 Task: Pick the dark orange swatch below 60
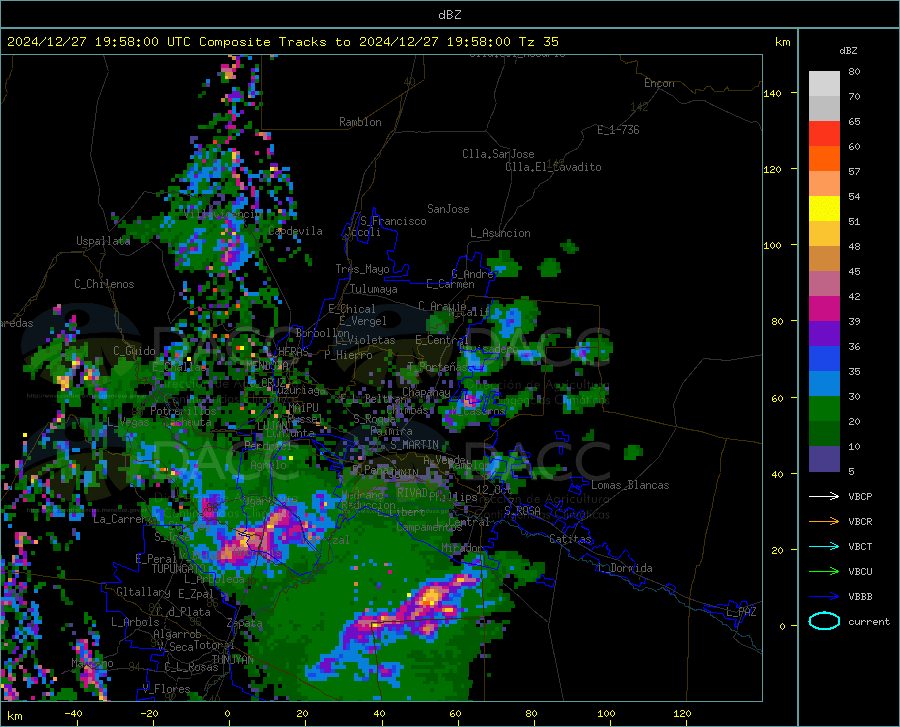824,159
